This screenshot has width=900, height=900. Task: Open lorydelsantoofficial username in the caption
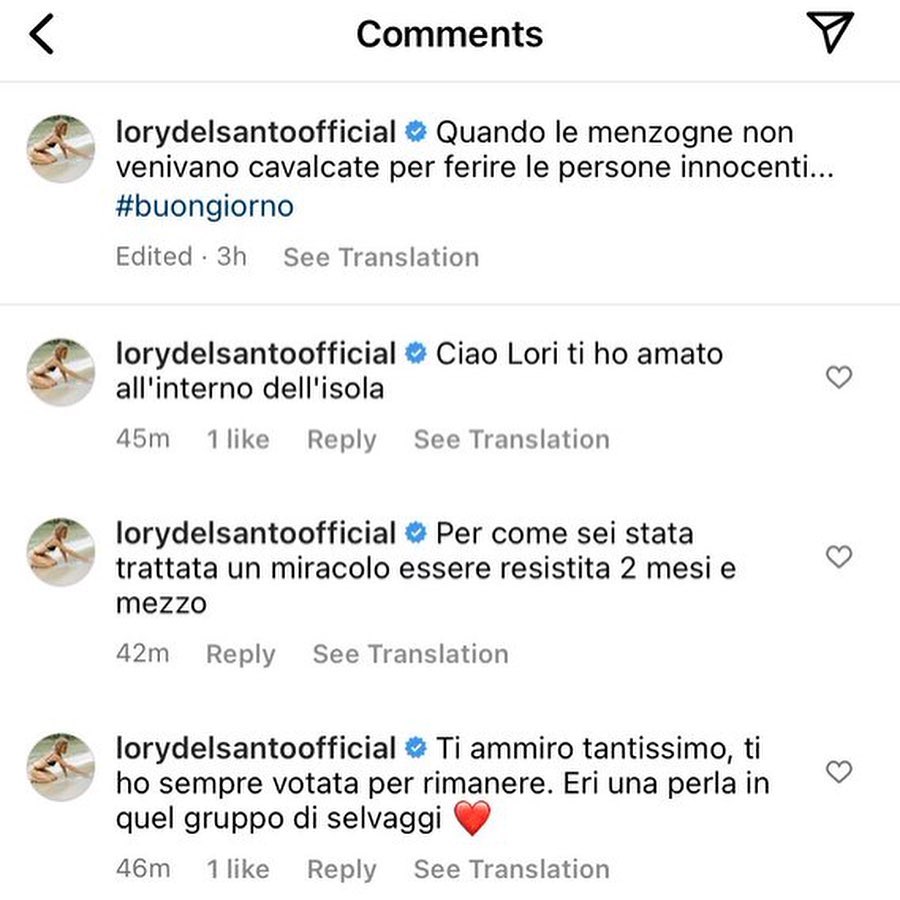coord(257,131)
